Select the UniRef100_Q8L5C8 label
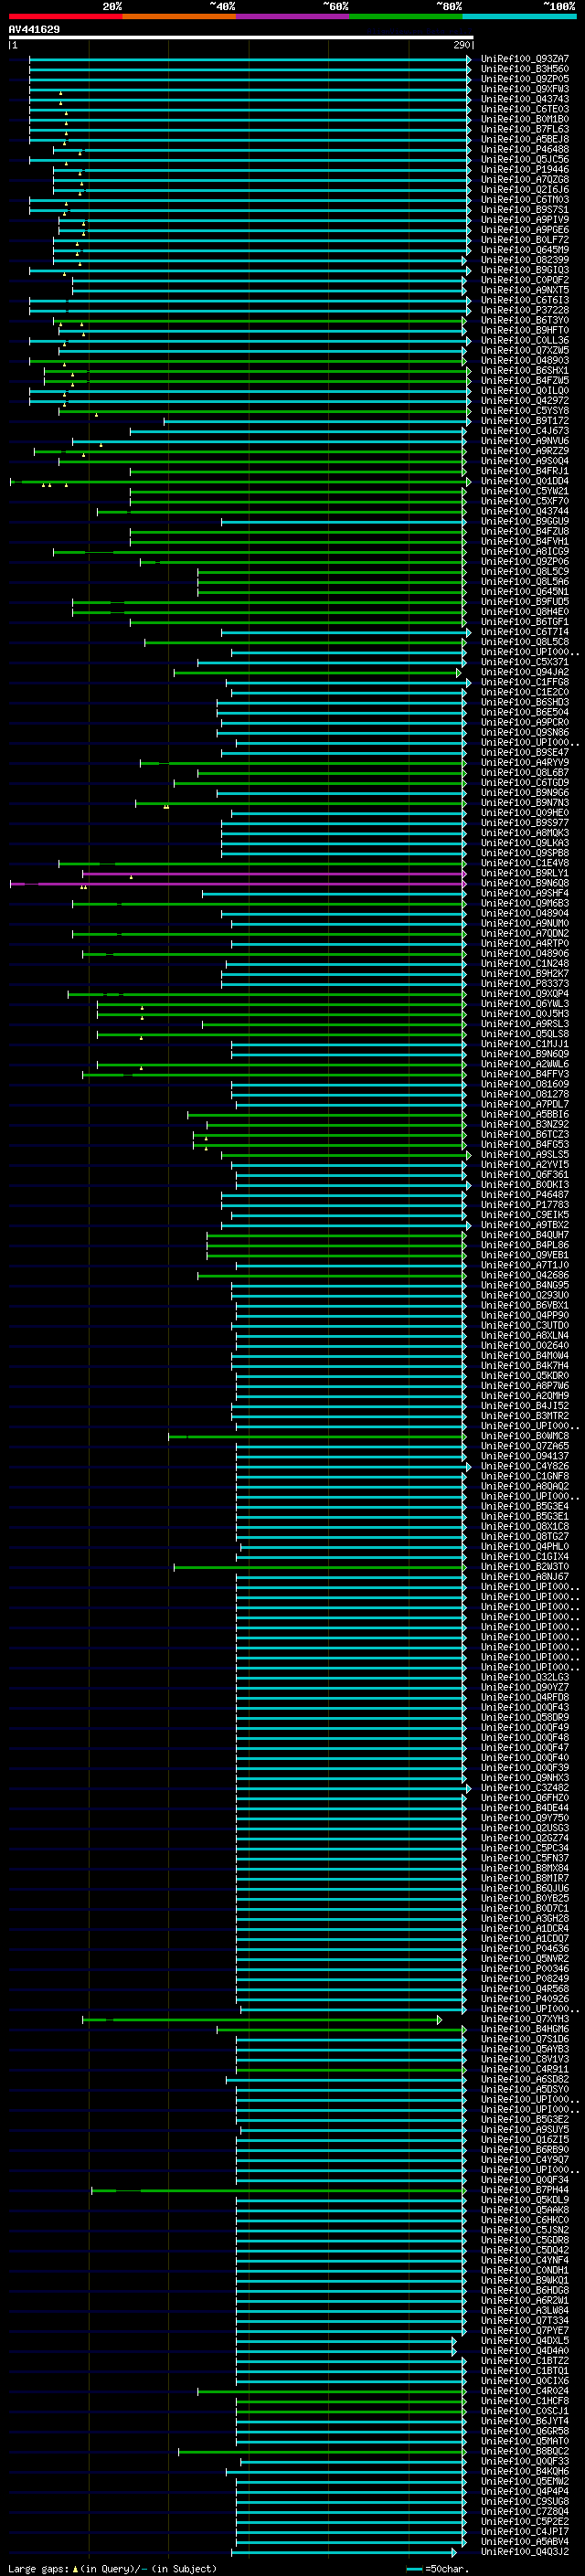Viewport: 585px width, 2576px height. tap(525, 642)
